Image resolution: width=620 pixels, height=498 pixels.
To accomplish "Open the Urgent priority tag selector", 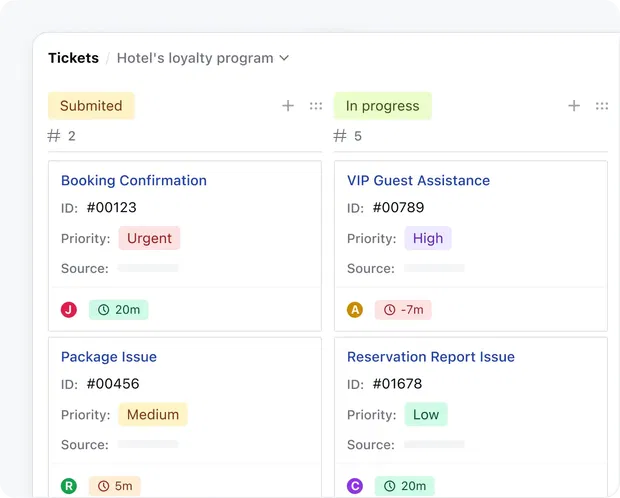I will coord(149,238).
